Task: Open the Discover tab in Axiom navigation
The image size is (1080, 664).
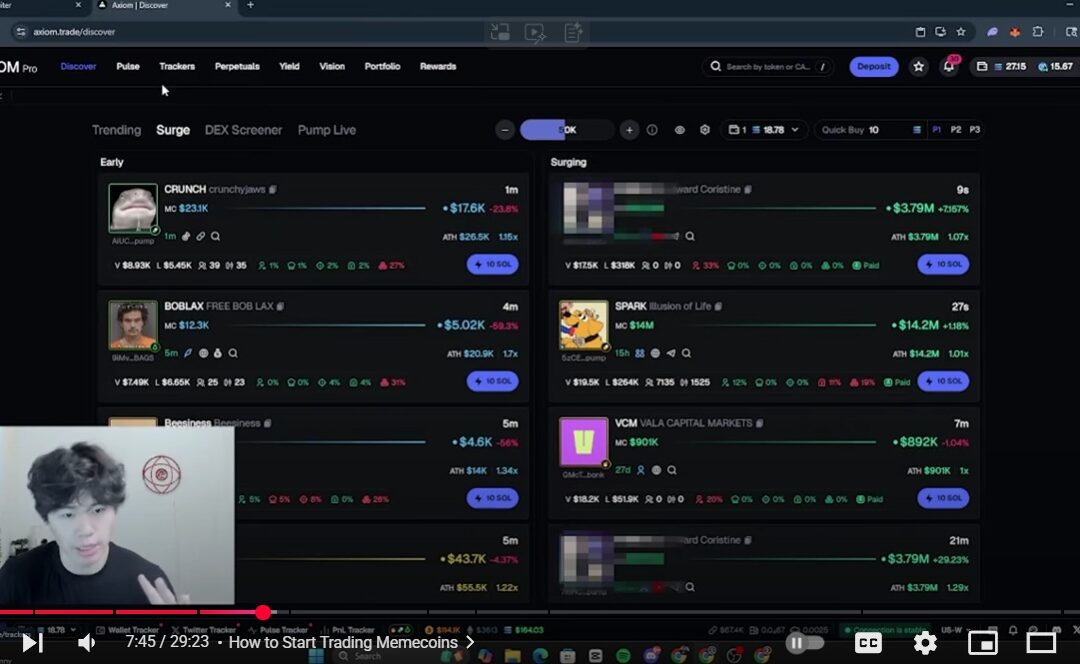Action: click(78, 66)
